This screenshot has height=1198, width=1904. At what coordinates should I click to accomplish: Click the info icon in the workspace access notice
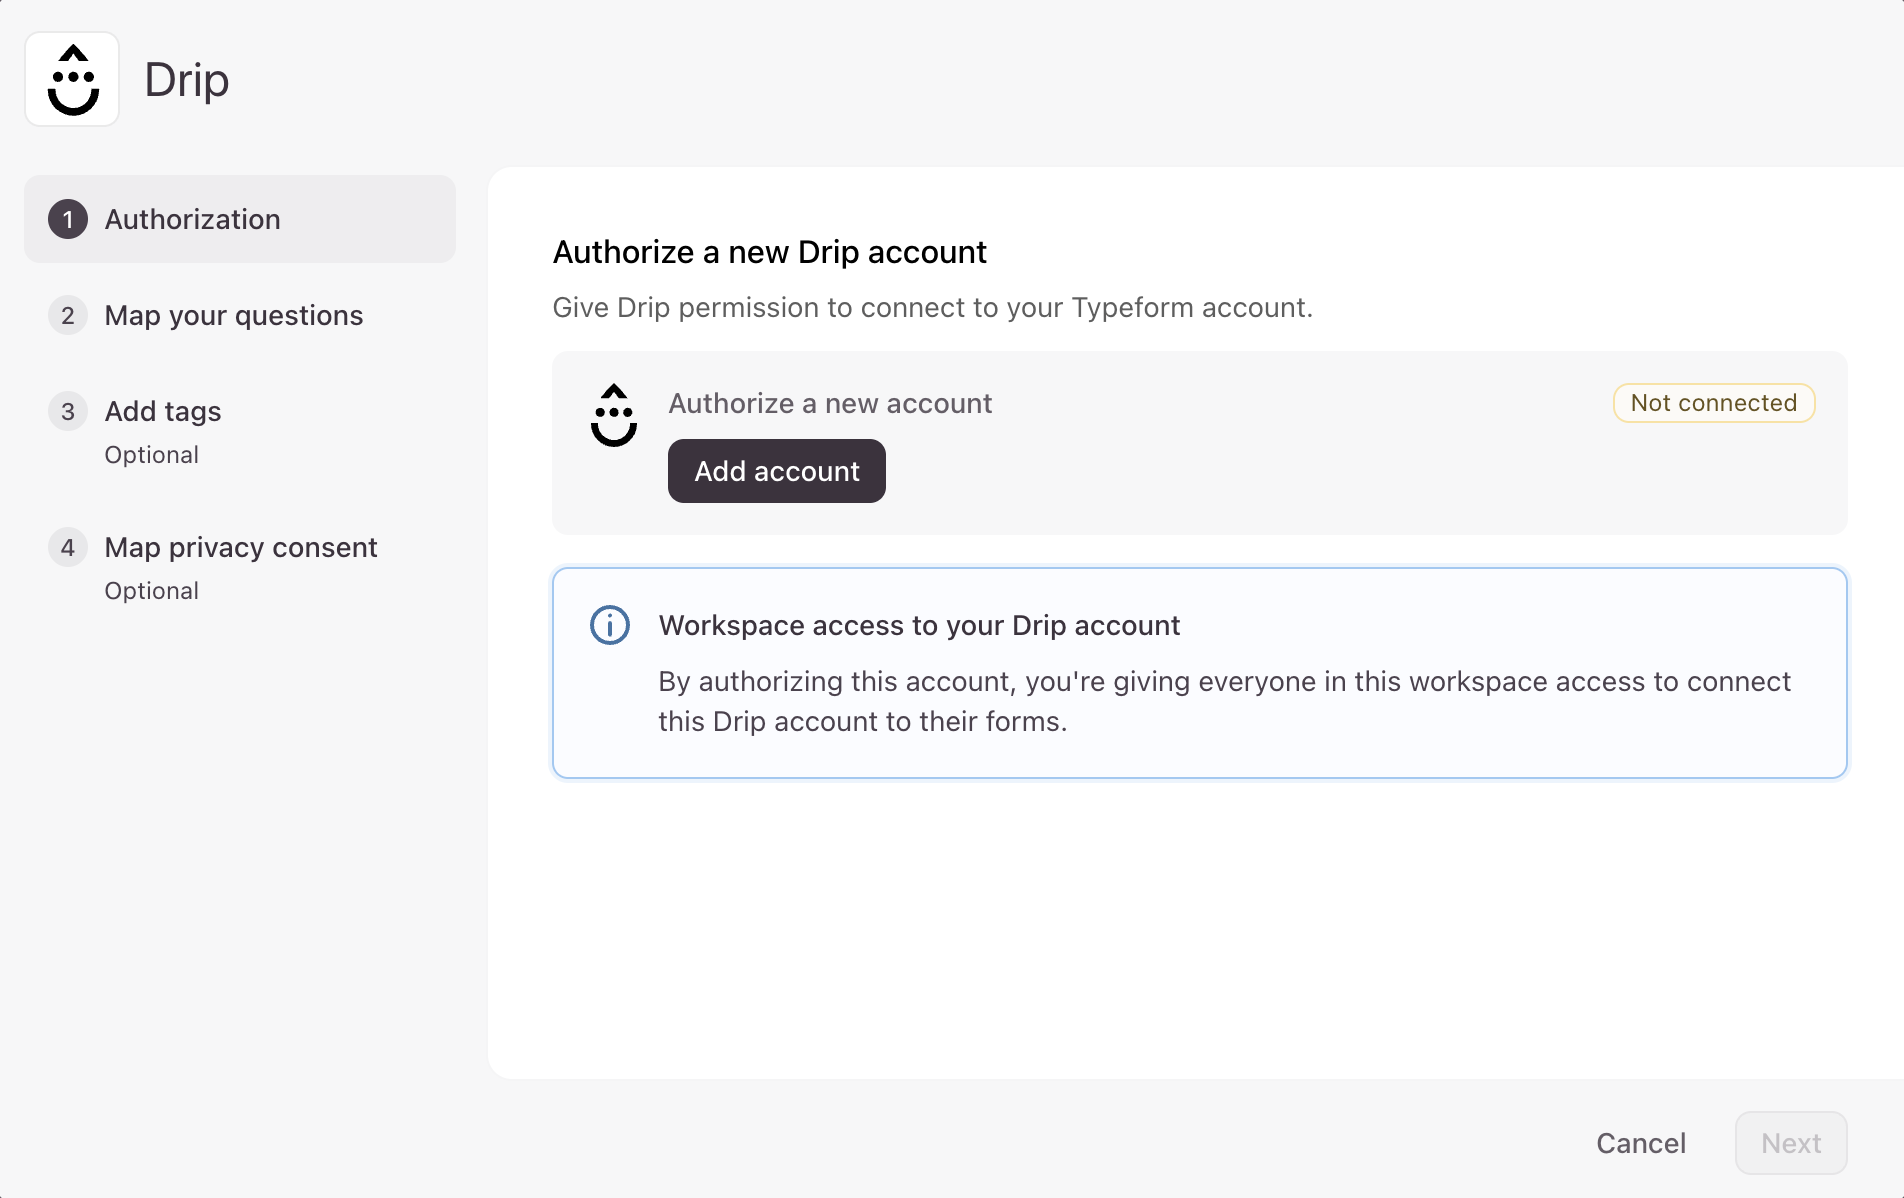[x=610, y=625]
